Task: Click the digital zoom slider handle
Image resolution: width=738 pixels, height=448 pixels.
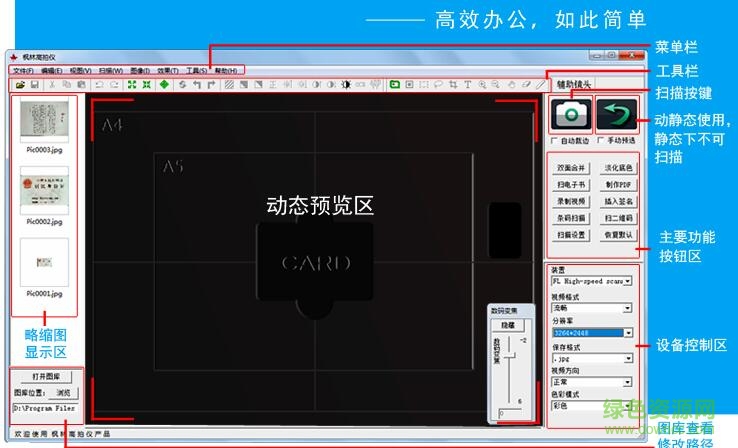Action: (x=509, y=357)
